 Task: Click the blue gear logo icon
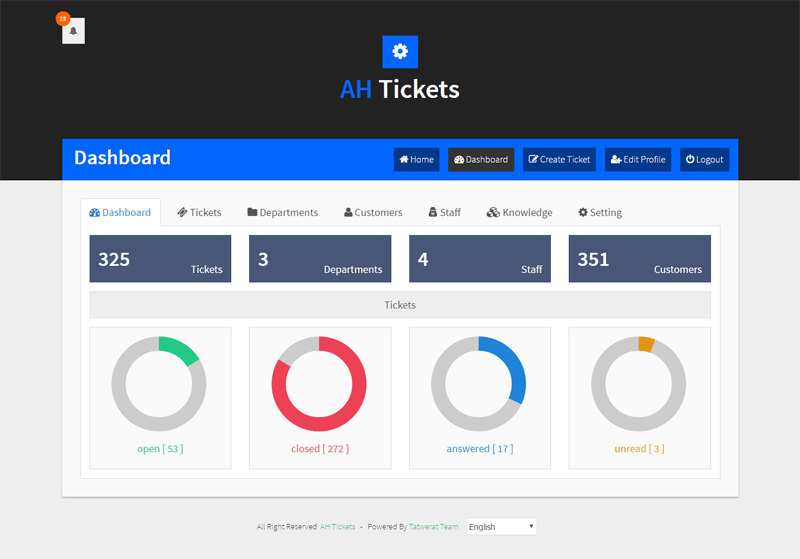point(400,52)
